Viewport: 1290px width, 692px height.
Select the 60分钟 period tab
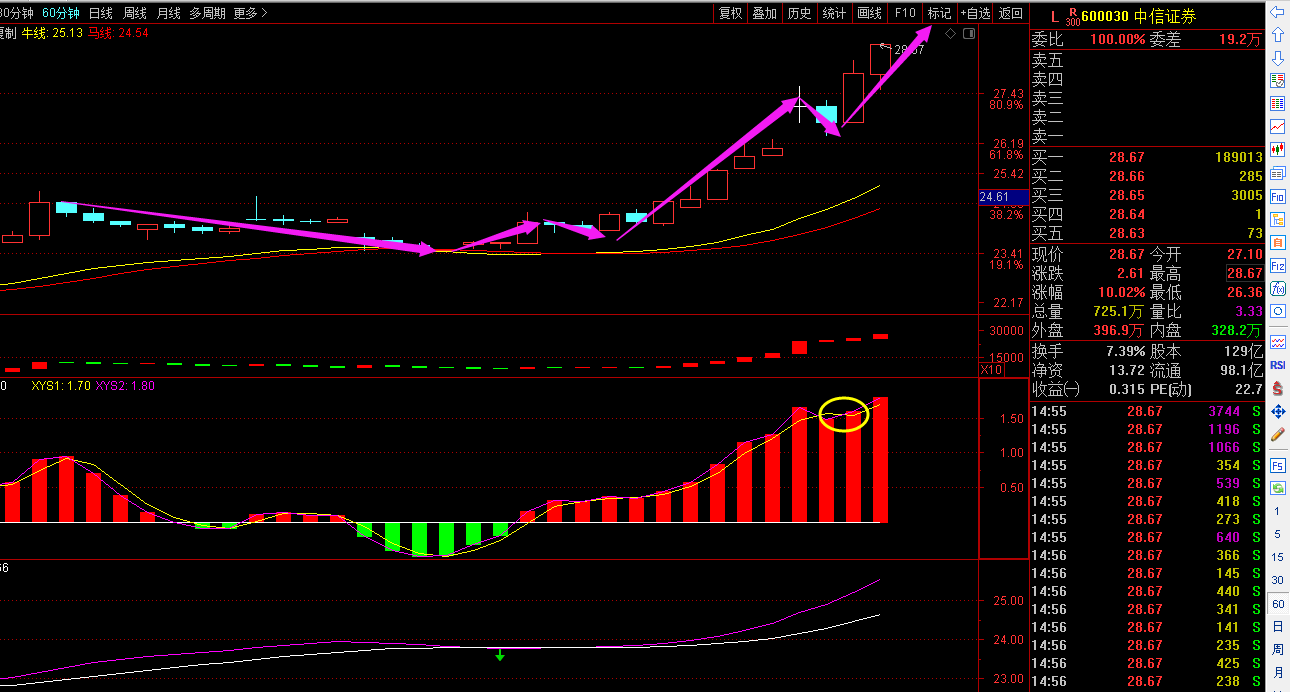(x=61, y=13)
